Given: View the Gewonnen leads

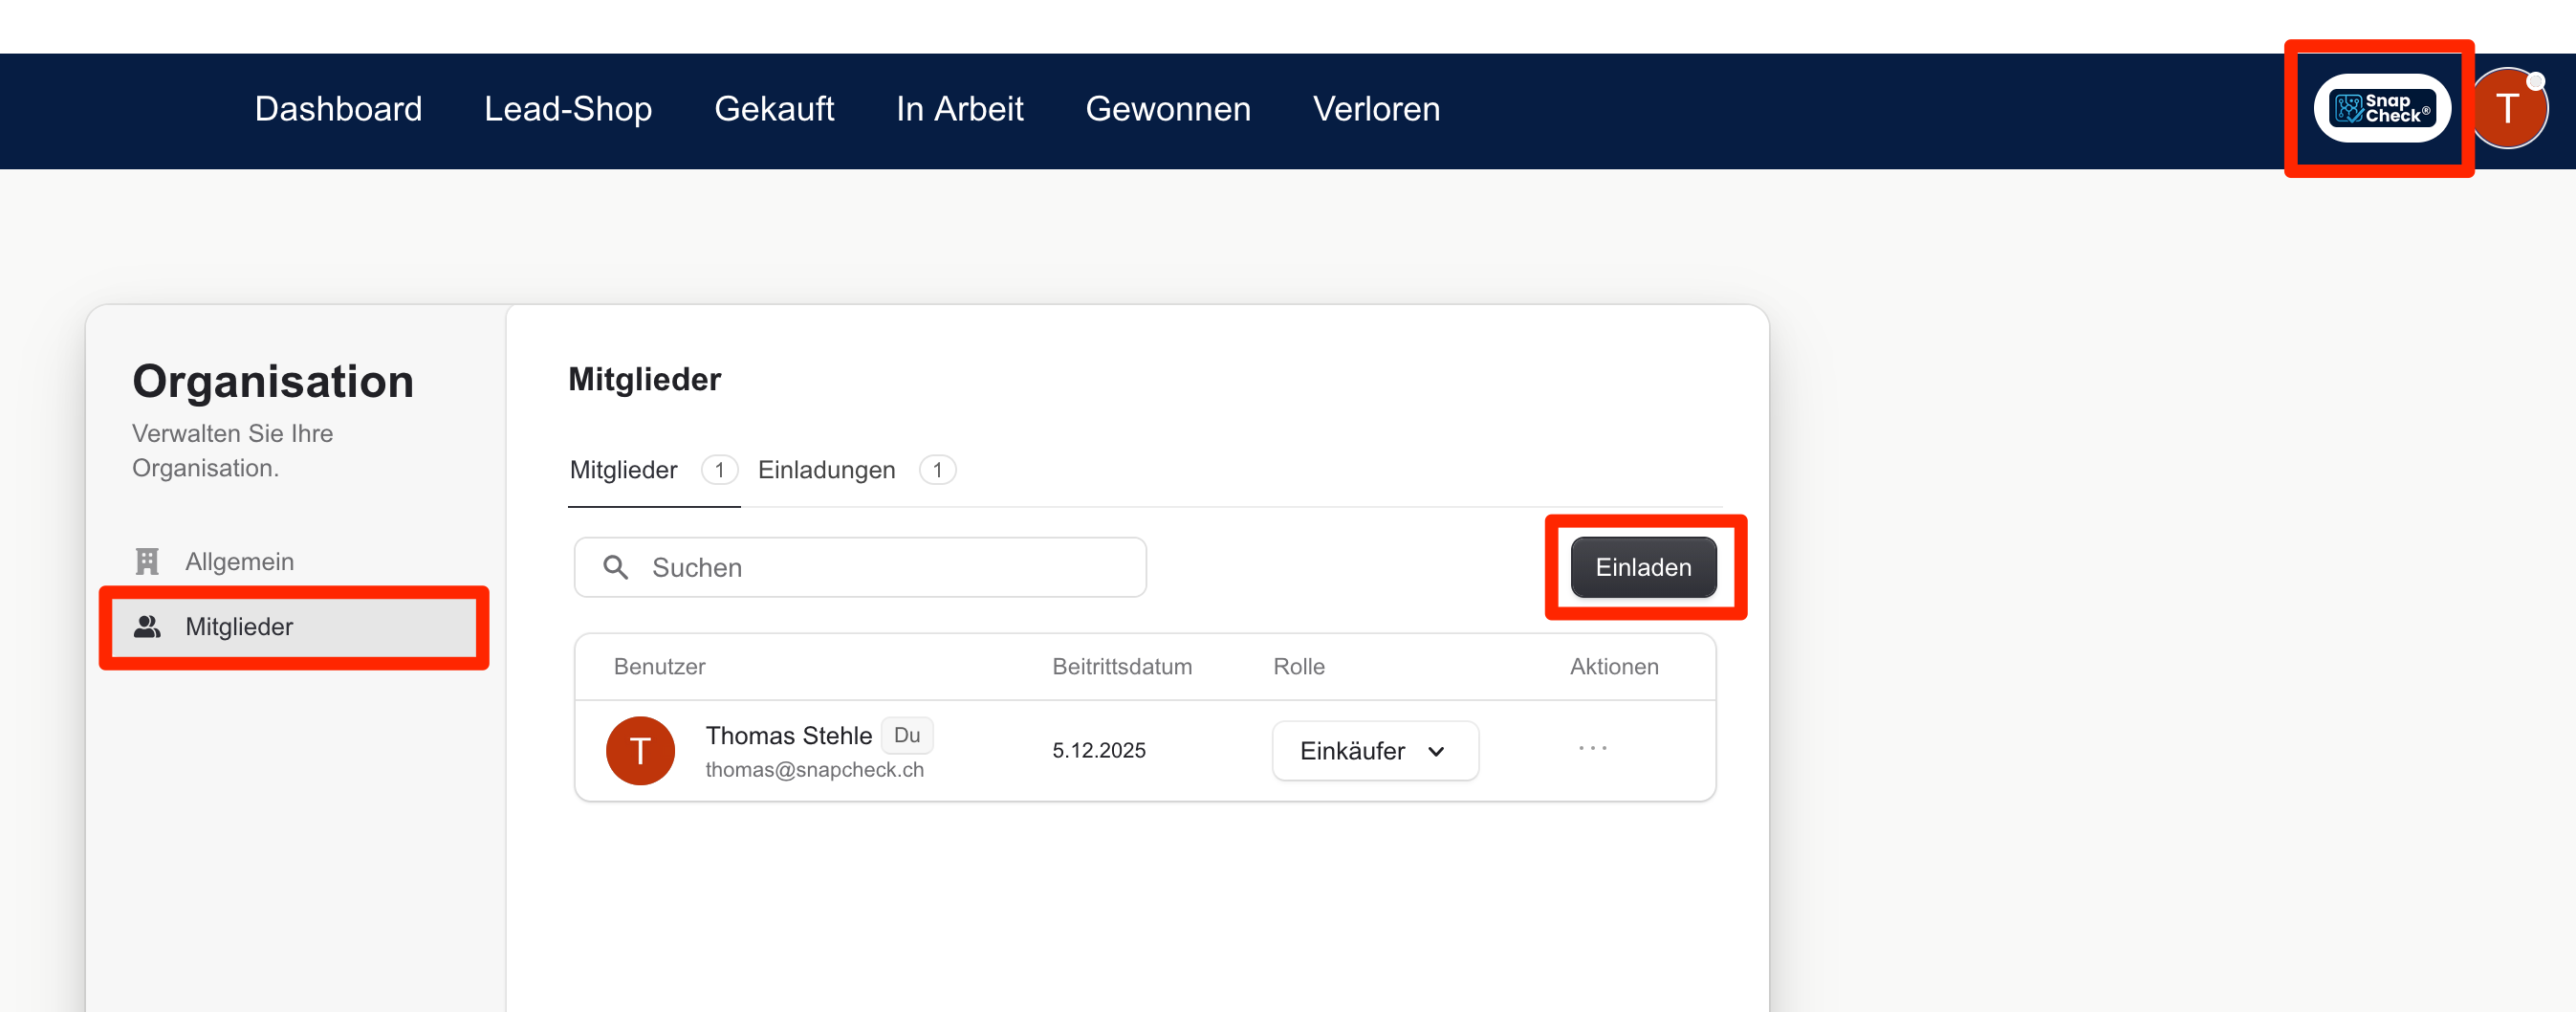Looking at the screenshot, I should point(1167,109).
